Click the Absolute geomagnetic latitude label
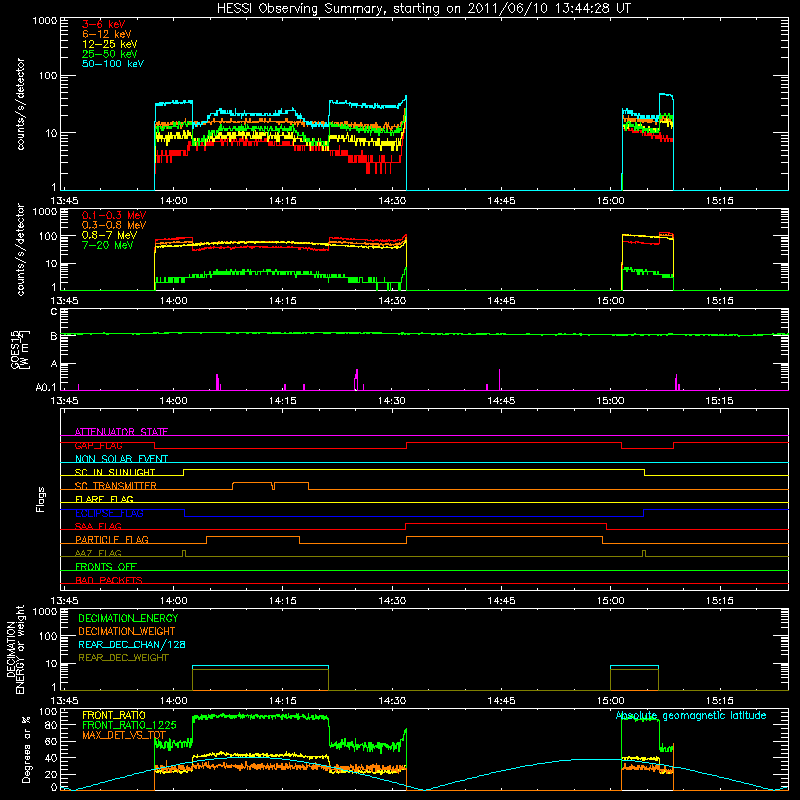Screen dimensions: 800x800 click(691, 716)
